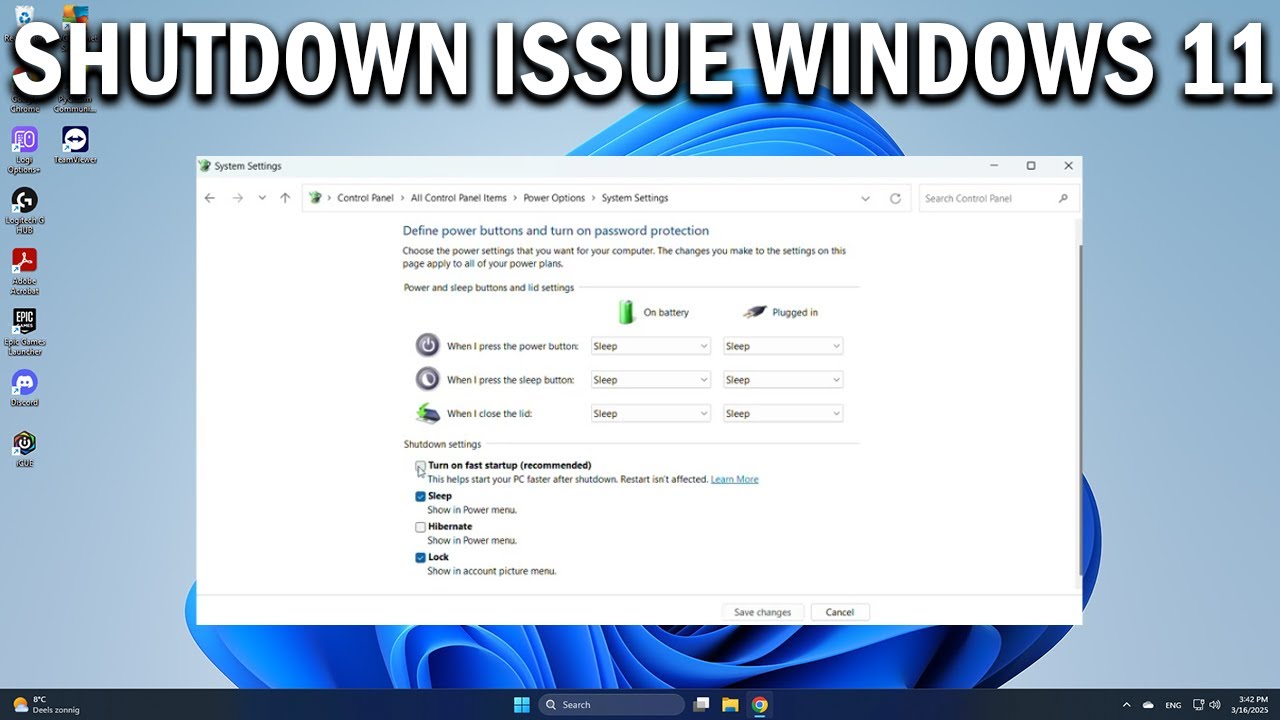The width and height of the screenshot is (1280, 720).
Task: Select All Control Panel Items breadcrumb
Action: (459, 198)
